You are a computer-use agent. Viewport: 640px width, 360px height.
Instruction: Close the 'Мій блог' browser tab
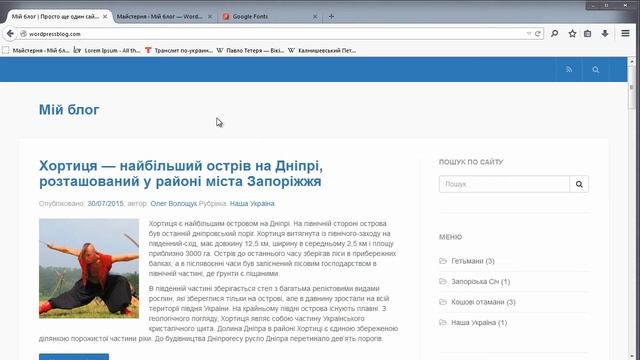click(x=105, y=16)
